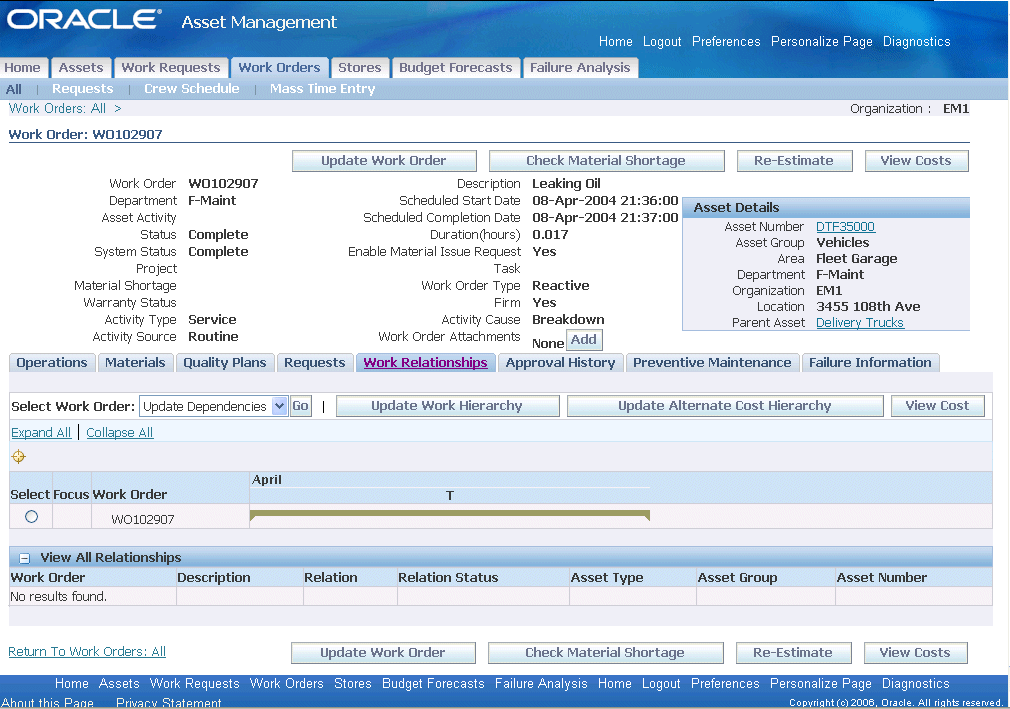Click the Go button
Viewport: 1010px width, 709px height.
click(300, 406)
